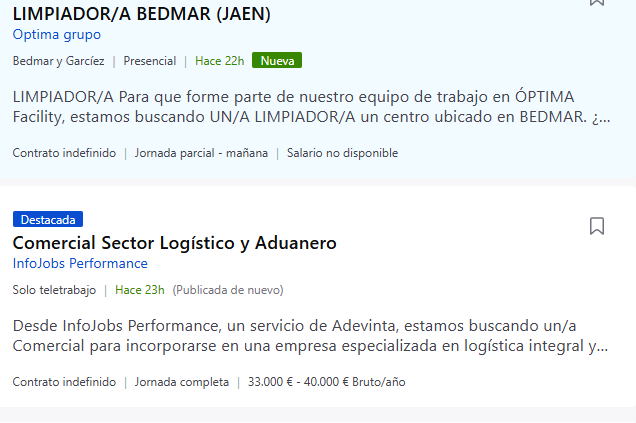The image size is (636, 423).
Task: Click the 'Hace 22h' posting time
Action: (x=220, y=61)
